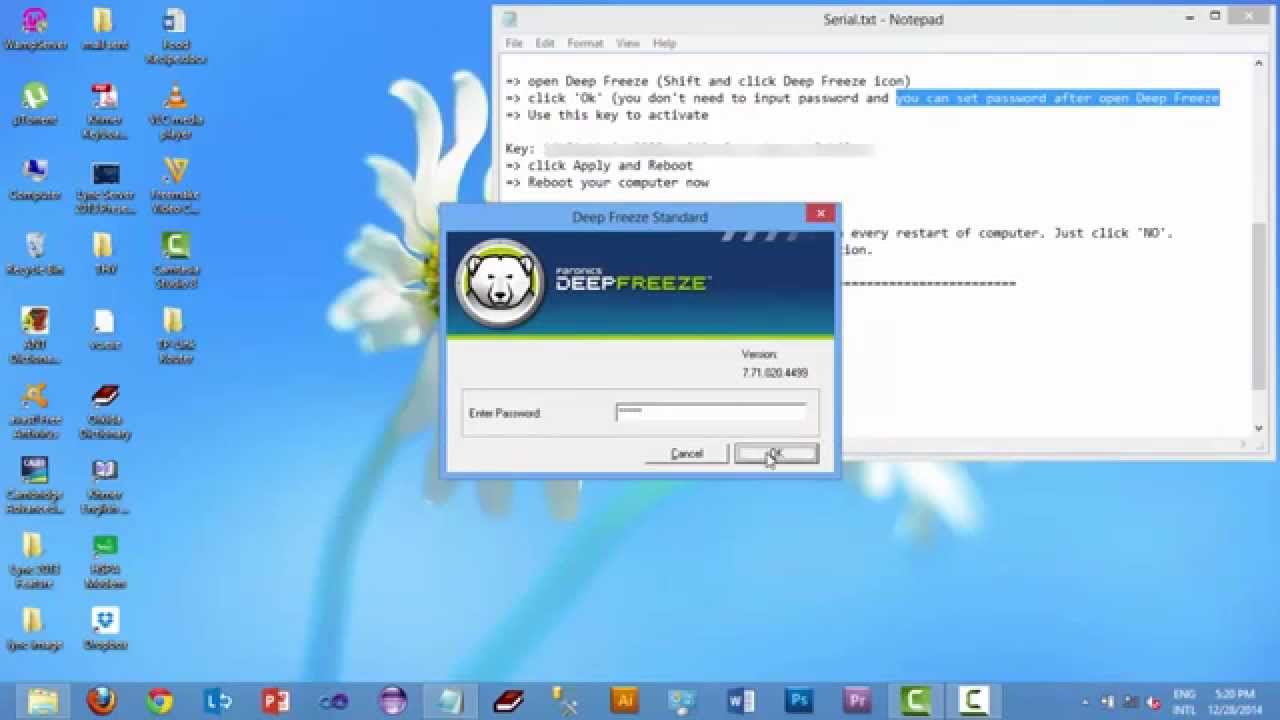Open Google Chrome from the taskbar
This screenshot has width=1280, height=720.
[159, 700]
